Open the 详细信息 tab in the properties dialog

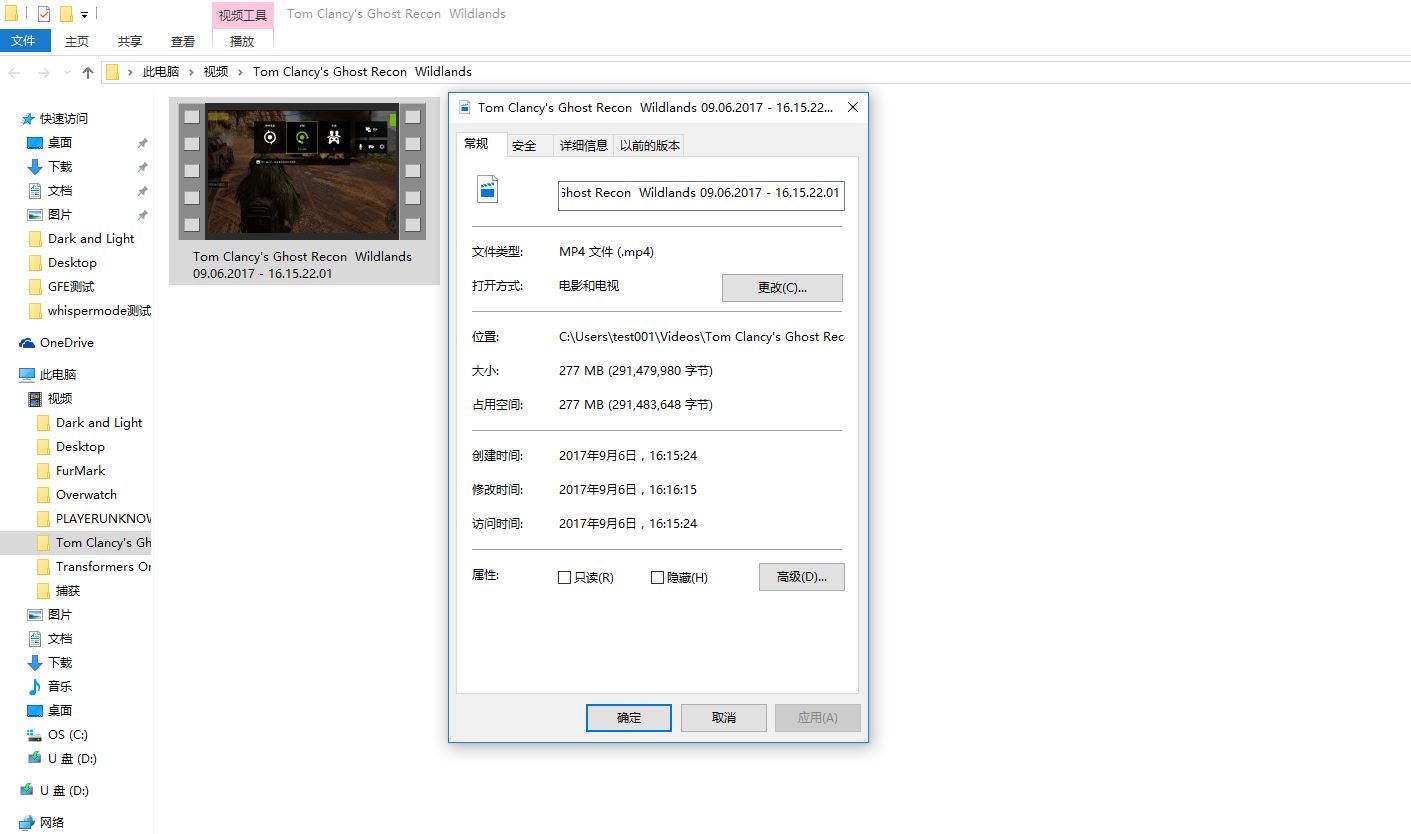(584, 146)
